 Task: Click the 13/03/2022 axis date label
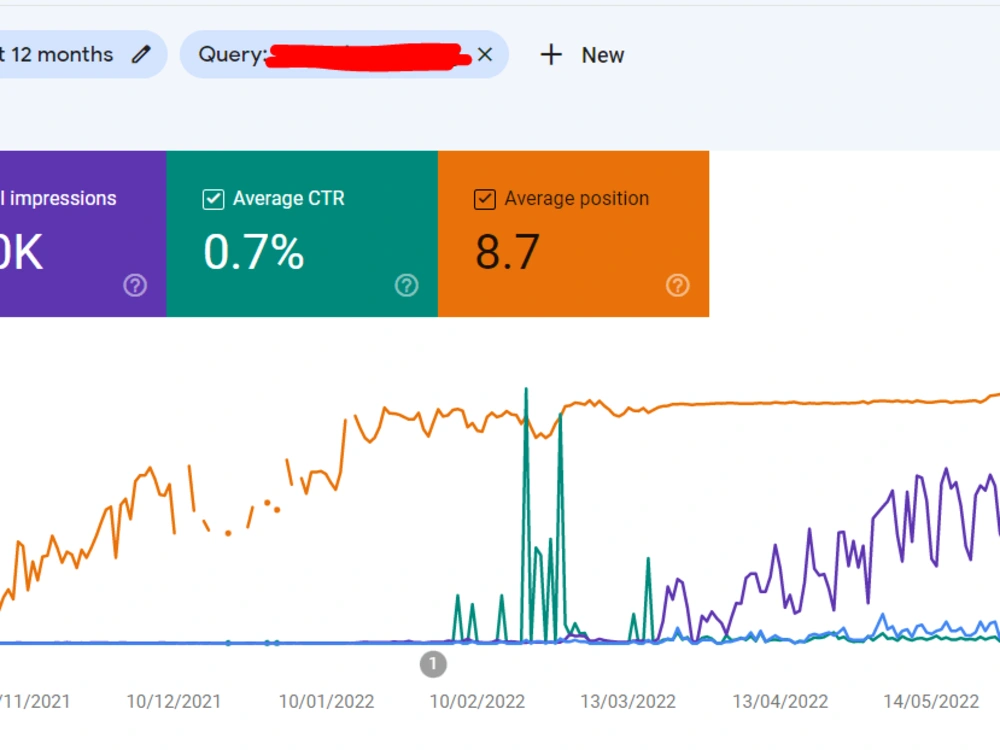click(628, 702)
